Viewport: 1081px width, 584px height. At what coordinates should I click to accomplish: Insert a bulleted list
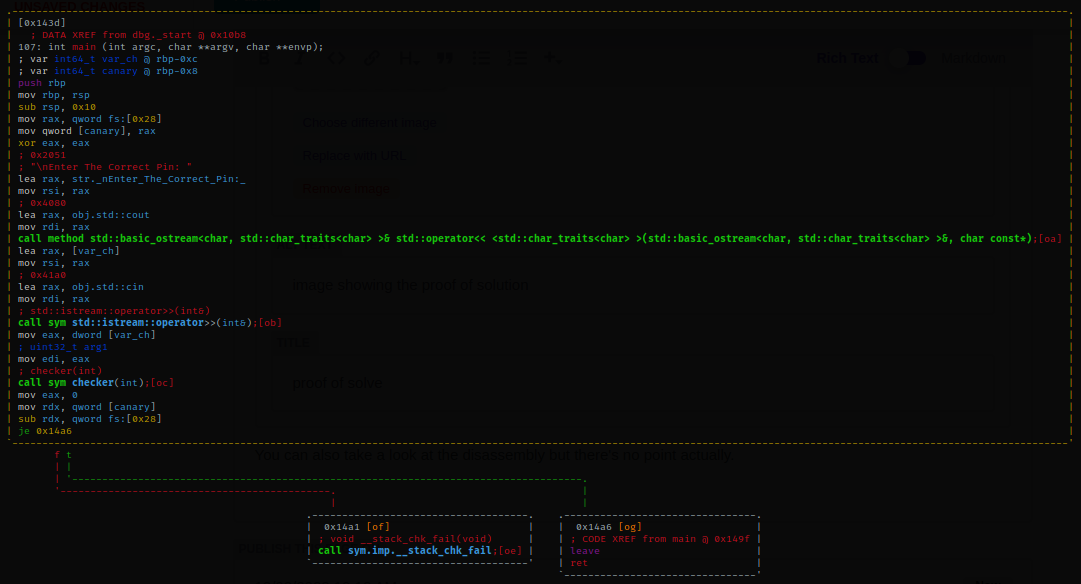pos(482,59)
